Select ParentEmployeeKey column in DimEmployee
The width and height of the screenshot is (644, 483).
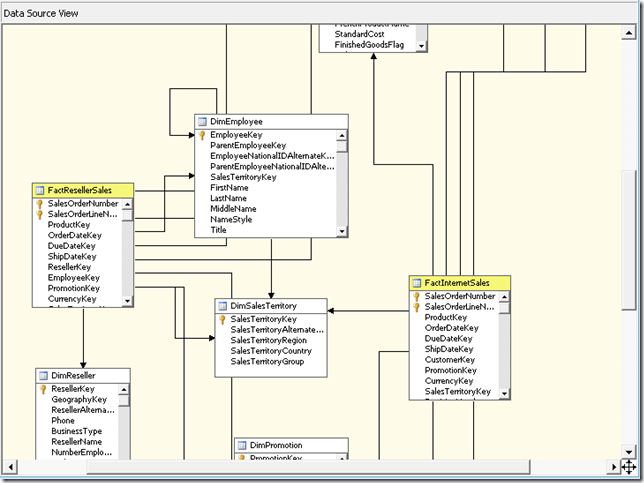[x=248, y=145]
